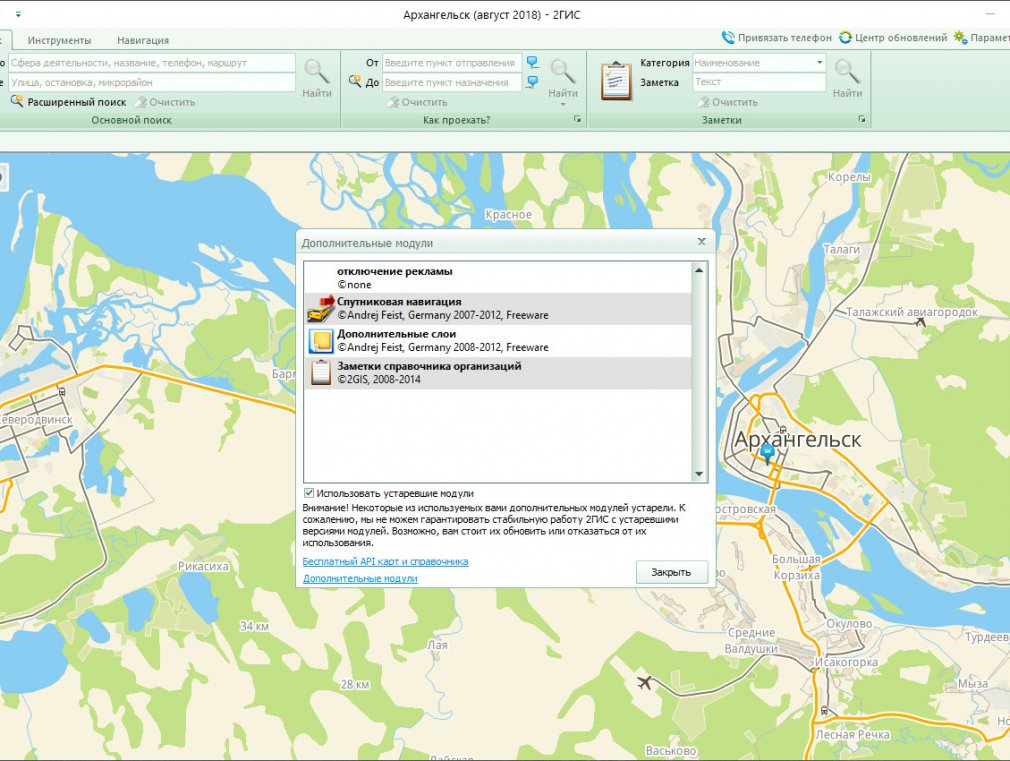
Task: Click the airplane icon near Талажский авиагородок
Action: [921, 320]
